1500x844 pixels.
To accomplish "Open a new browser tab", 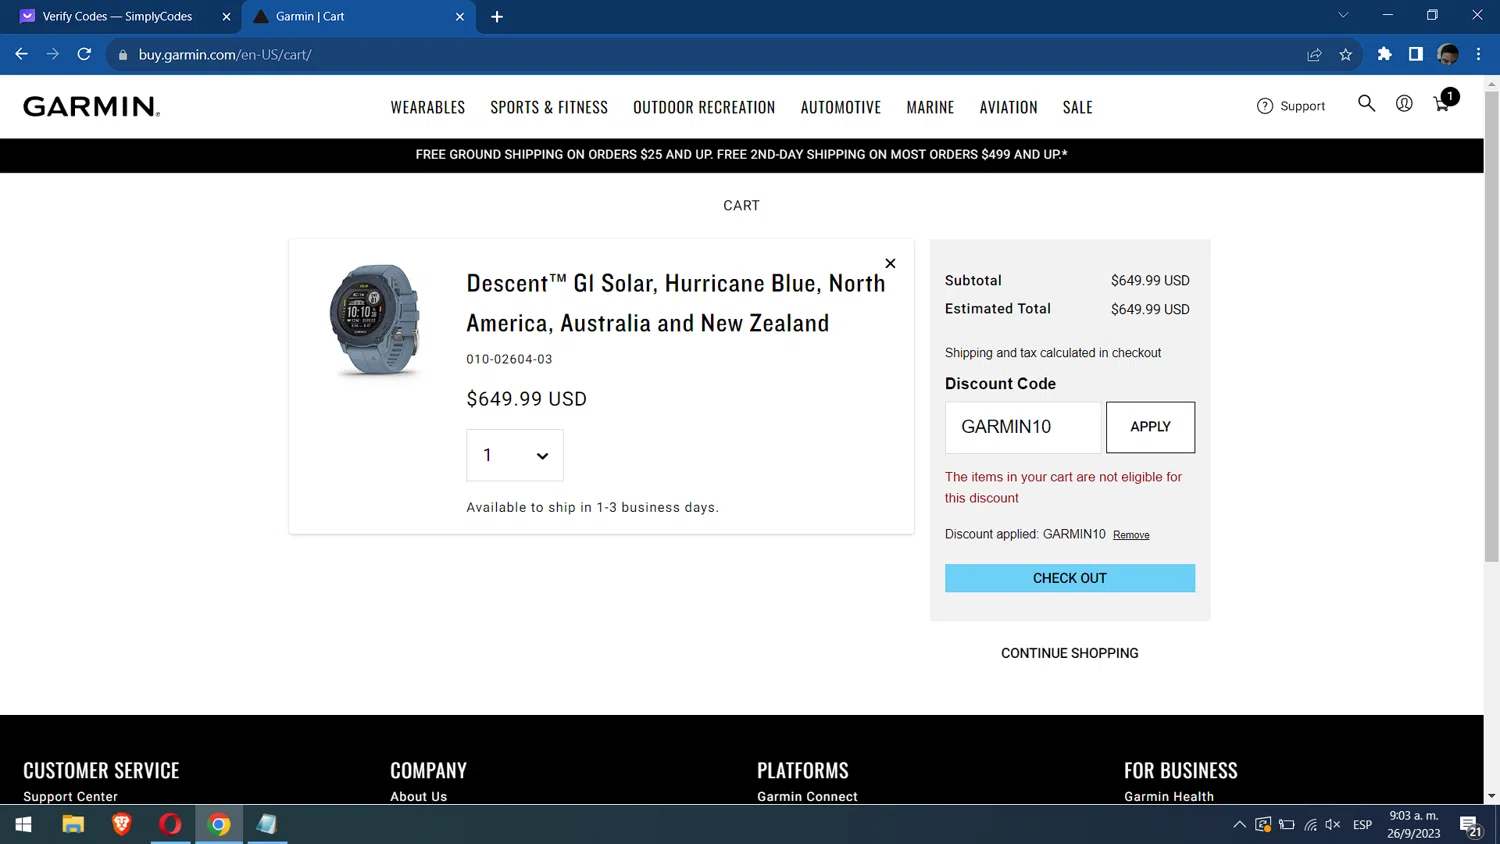I will [497, 17].
